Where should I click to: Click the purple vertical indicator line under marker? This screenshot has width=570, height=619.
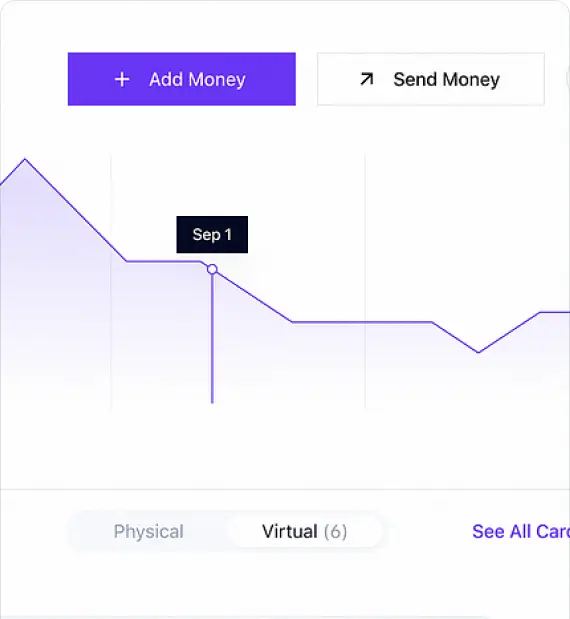coord(212,339)
